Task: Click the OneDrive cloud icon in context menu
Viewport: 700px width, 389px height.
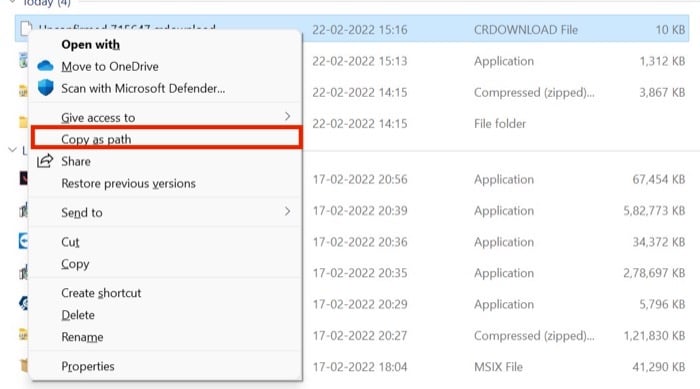Action: pos(45,66)
